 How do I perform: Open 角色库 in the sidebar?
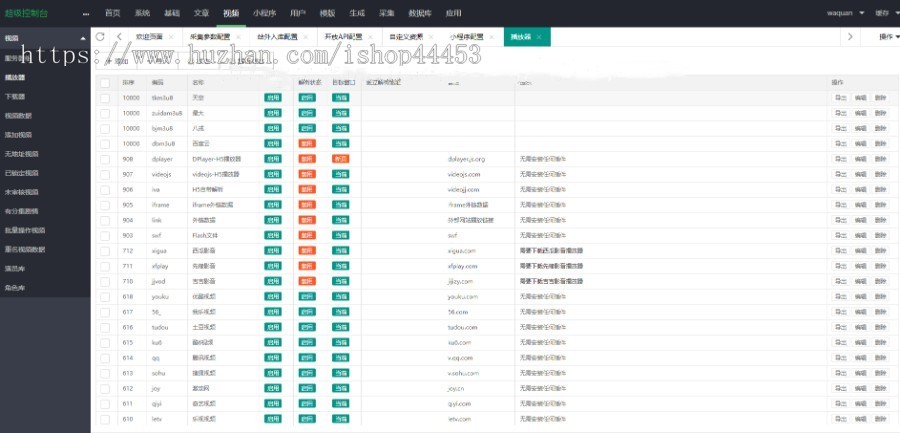15,288
